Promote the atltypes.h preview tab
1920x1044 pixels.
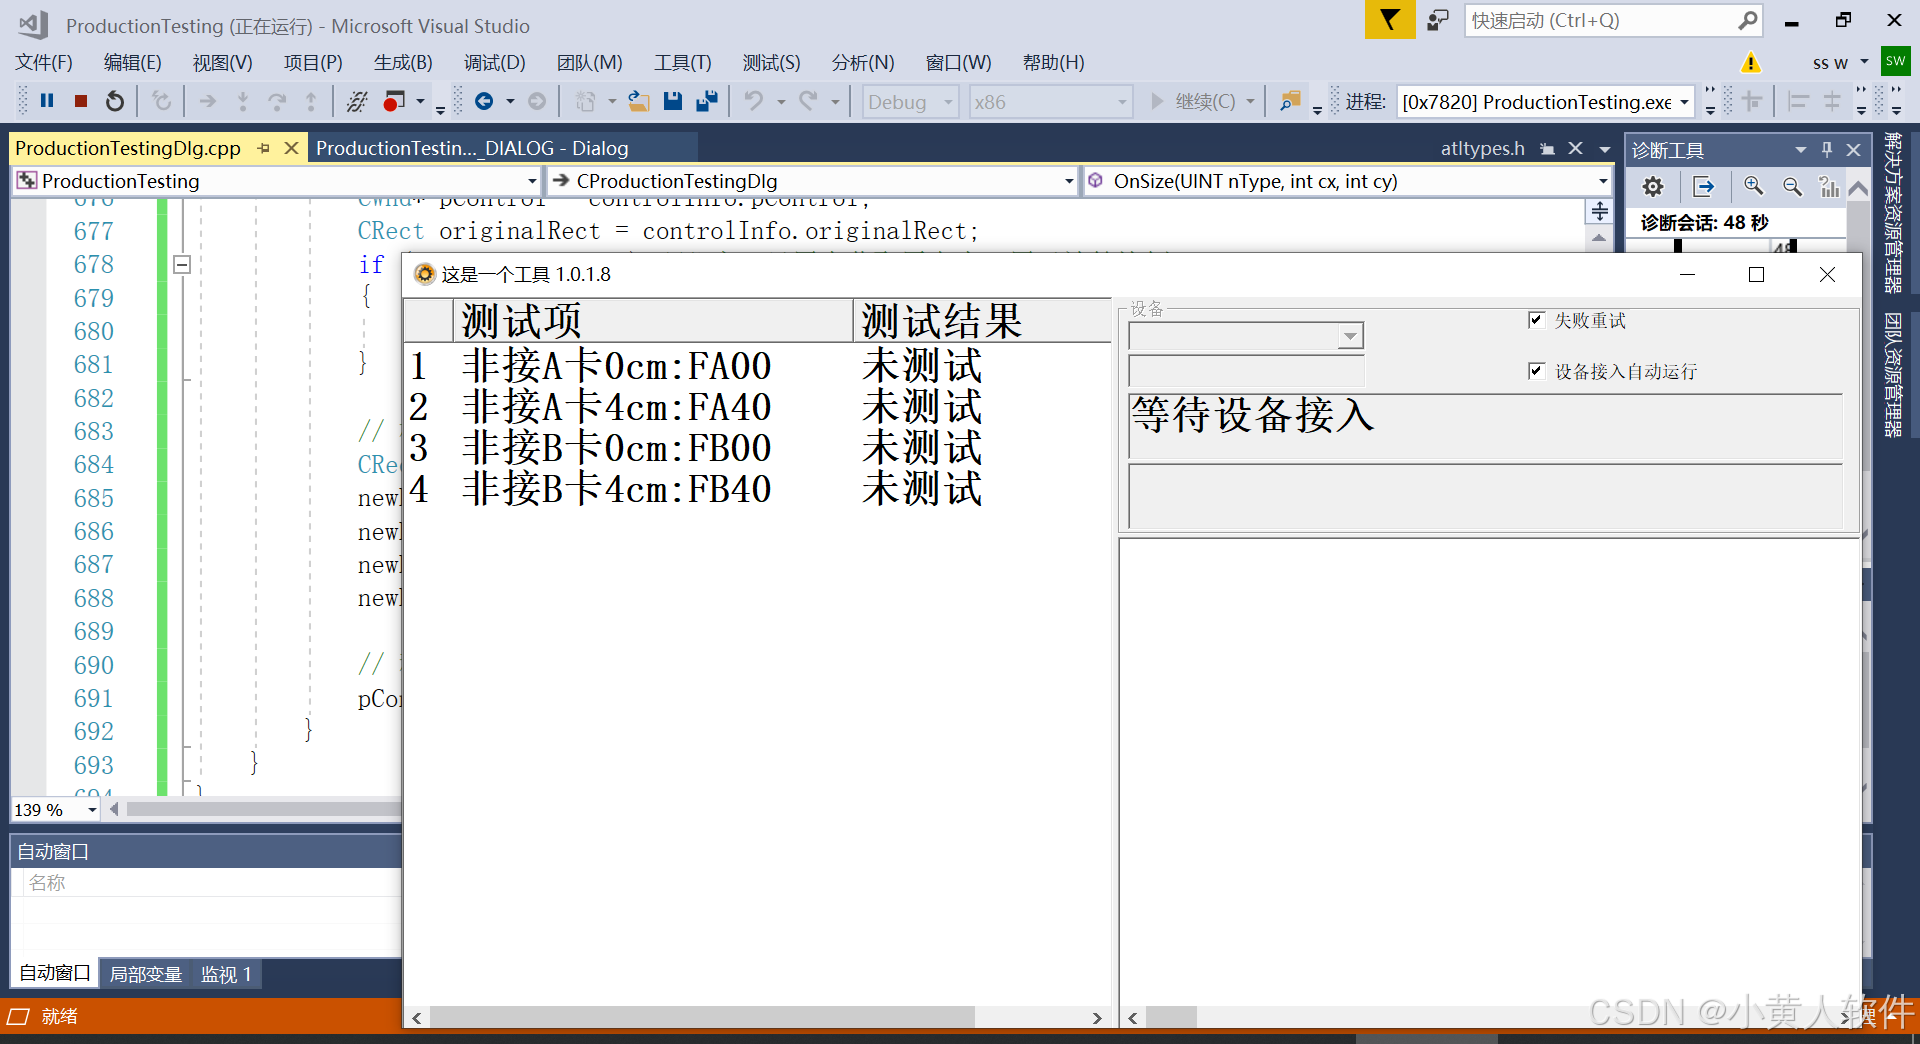[1547, 149]
